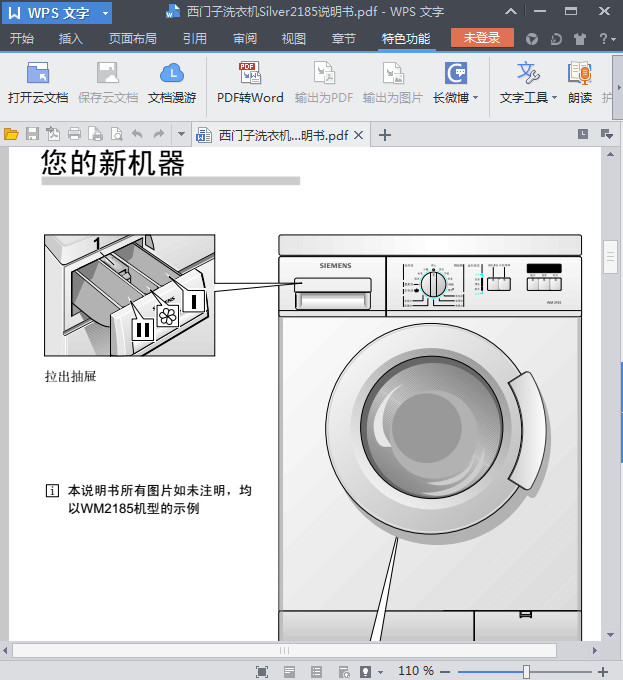Click the 朗读 read-aloud icon
The image size is (623, 680).
pos(580,82)
